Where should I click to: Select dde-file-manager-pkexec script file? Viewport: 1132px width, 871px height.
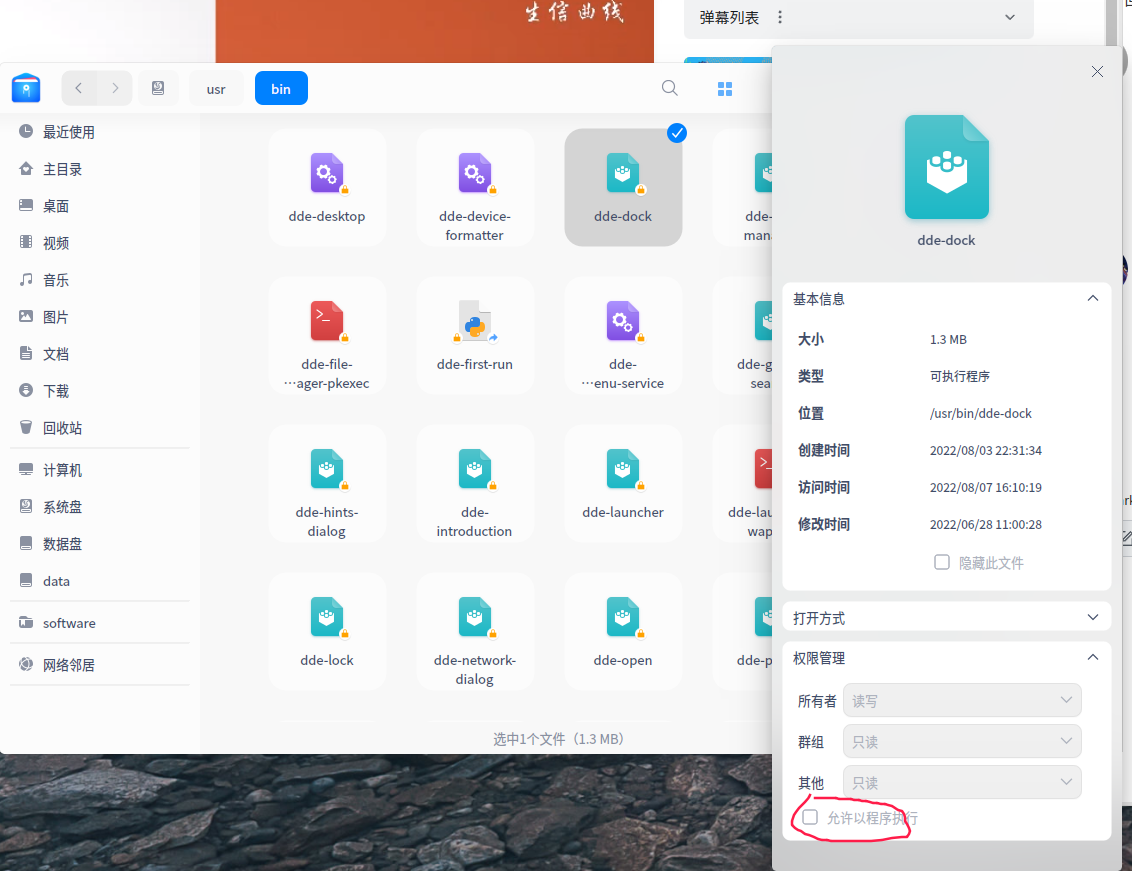[327, 336]
